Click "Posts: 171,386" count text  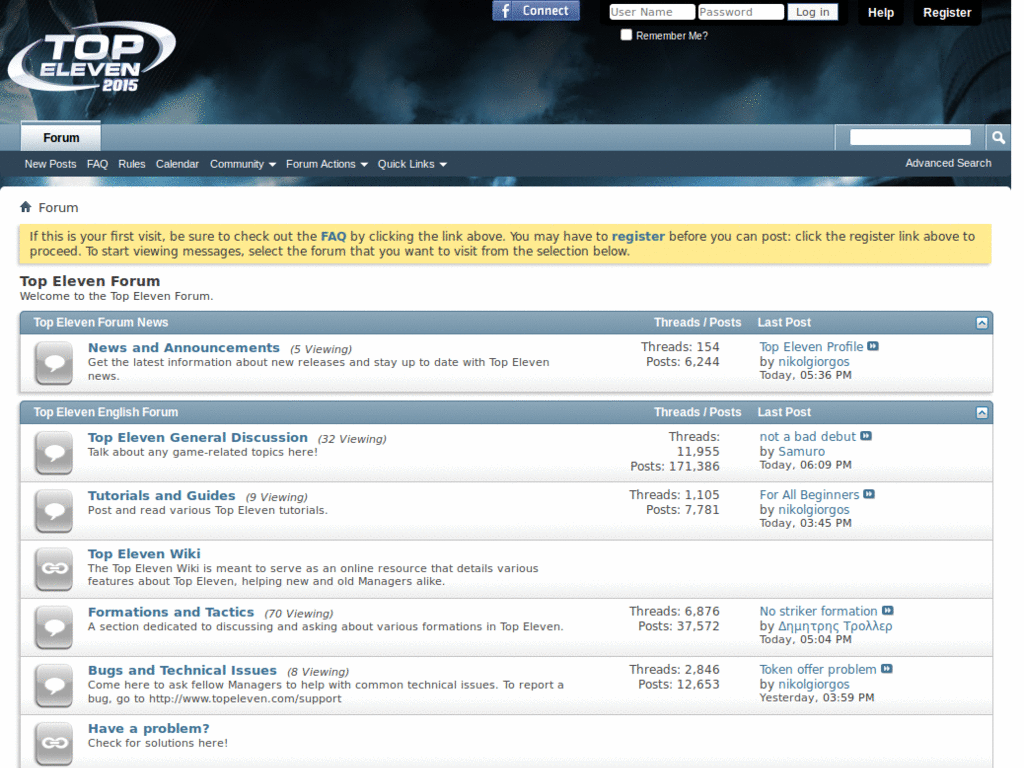point(675,466)
